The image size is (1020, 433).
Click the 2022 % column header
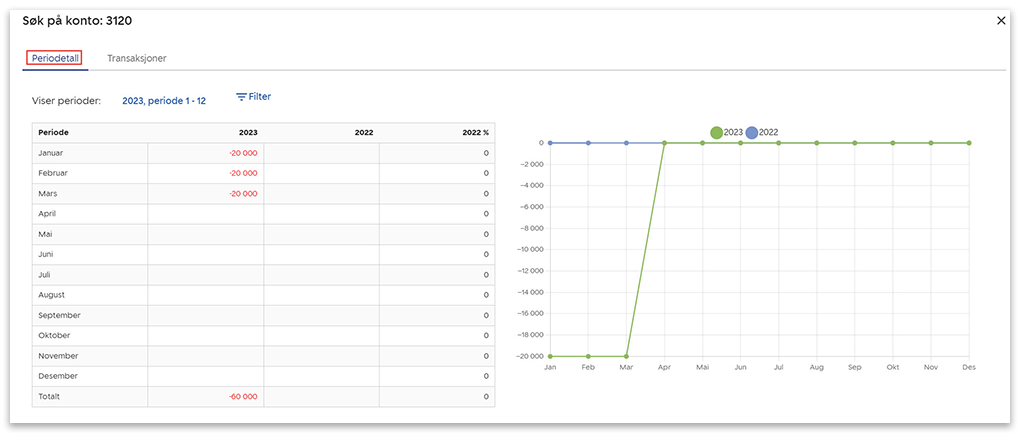[475, 132]
